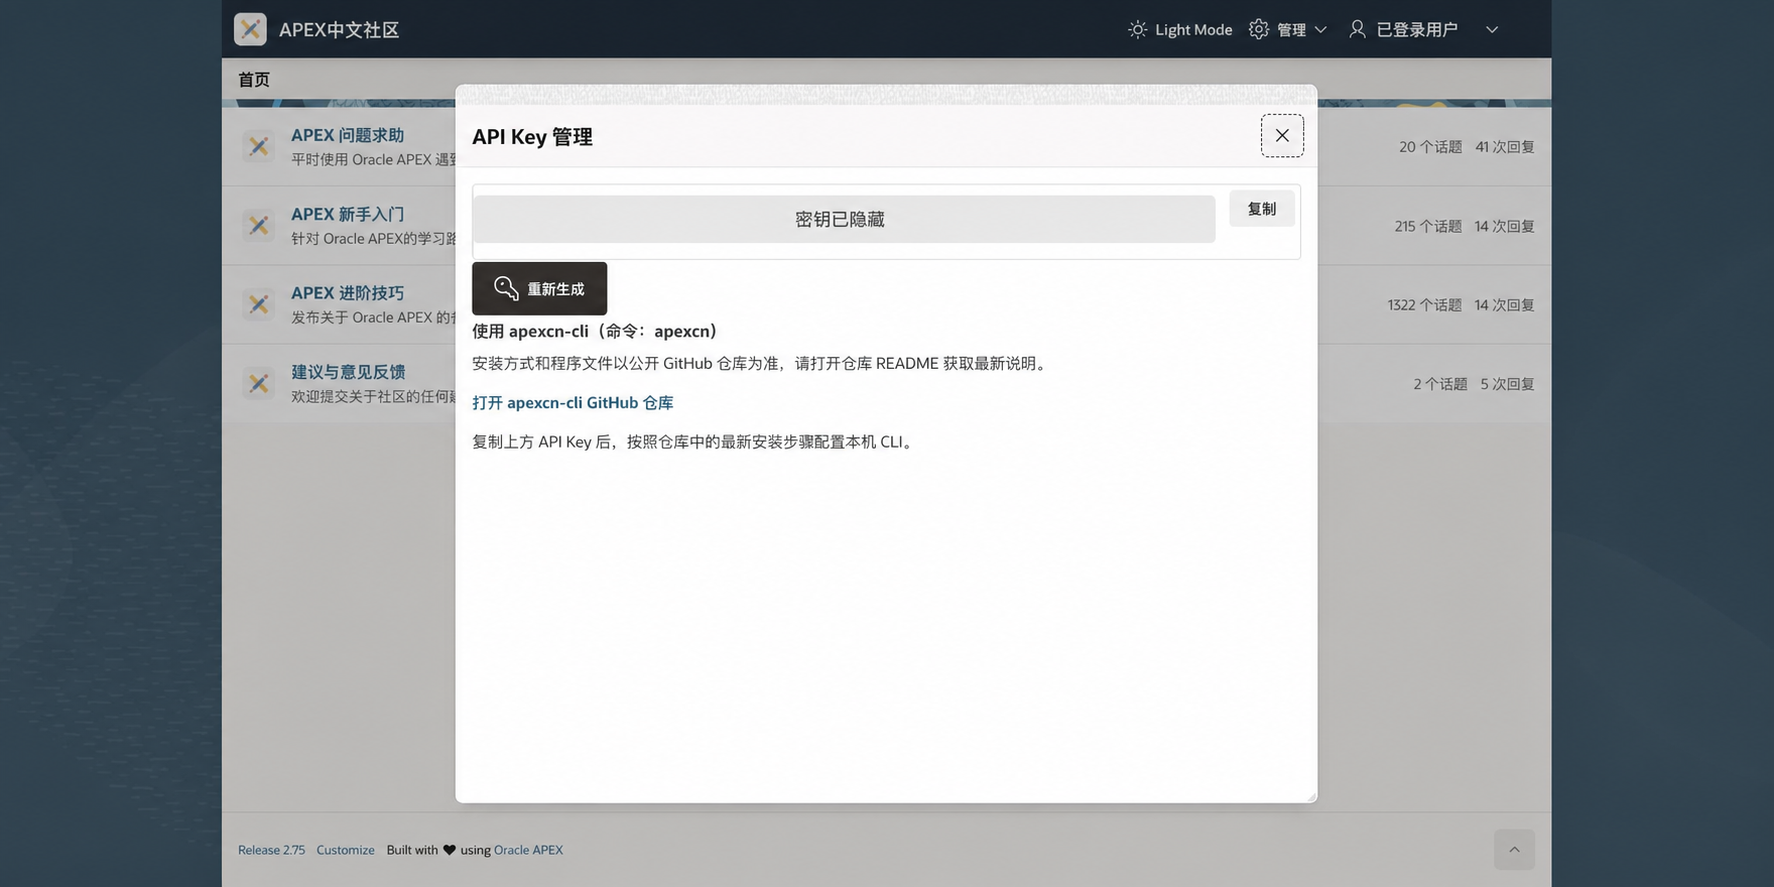Click the APEX 新手入门 forum icon

pos(259,225)
